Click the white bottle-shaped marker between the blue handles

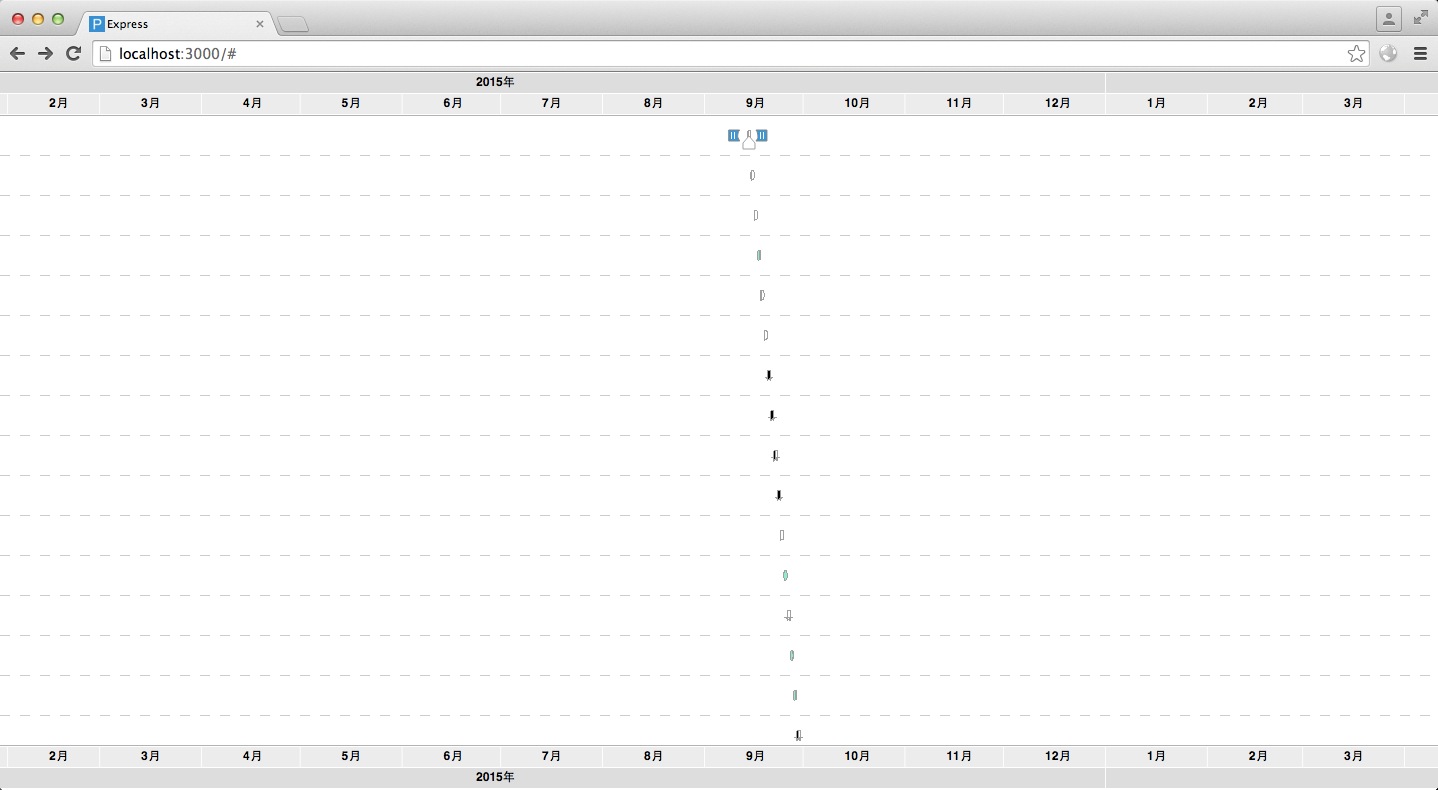(x=749, y=140)
